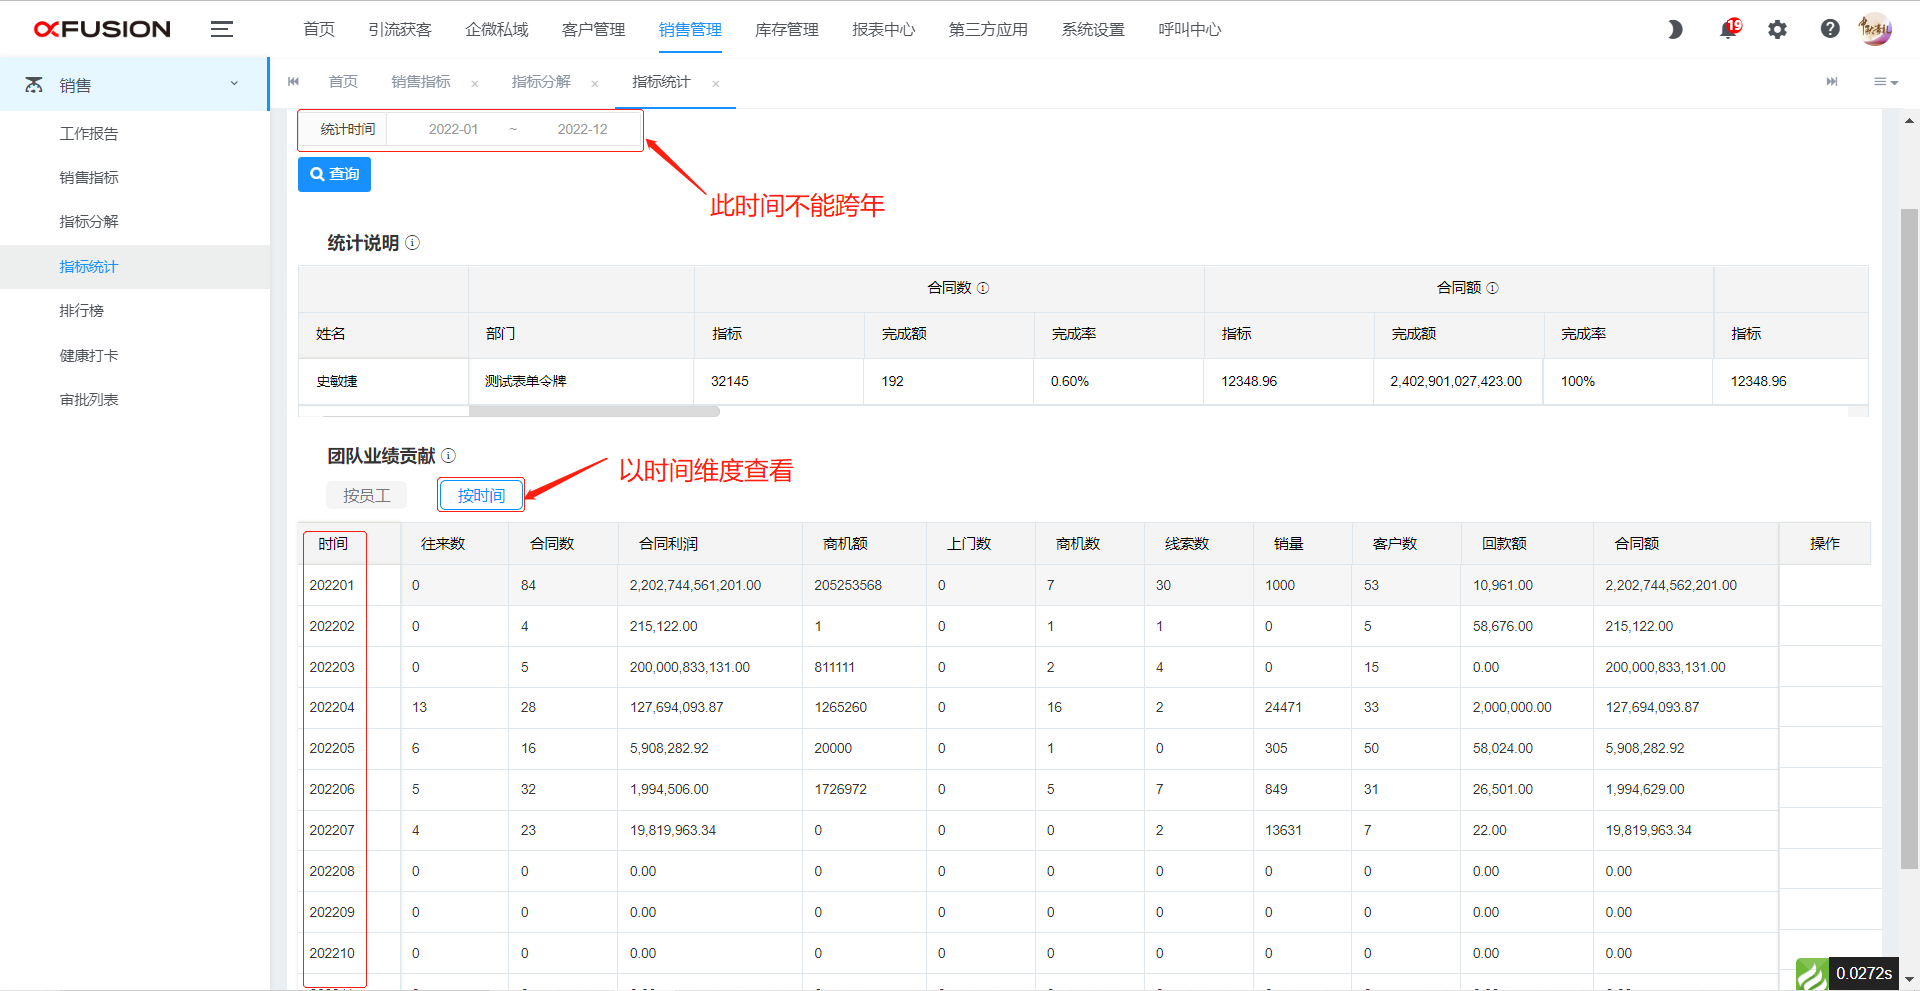Open notifications bell with badge 19
Image resolution: width=1920 pixels, height=991 pixels.
(1729, 29)
